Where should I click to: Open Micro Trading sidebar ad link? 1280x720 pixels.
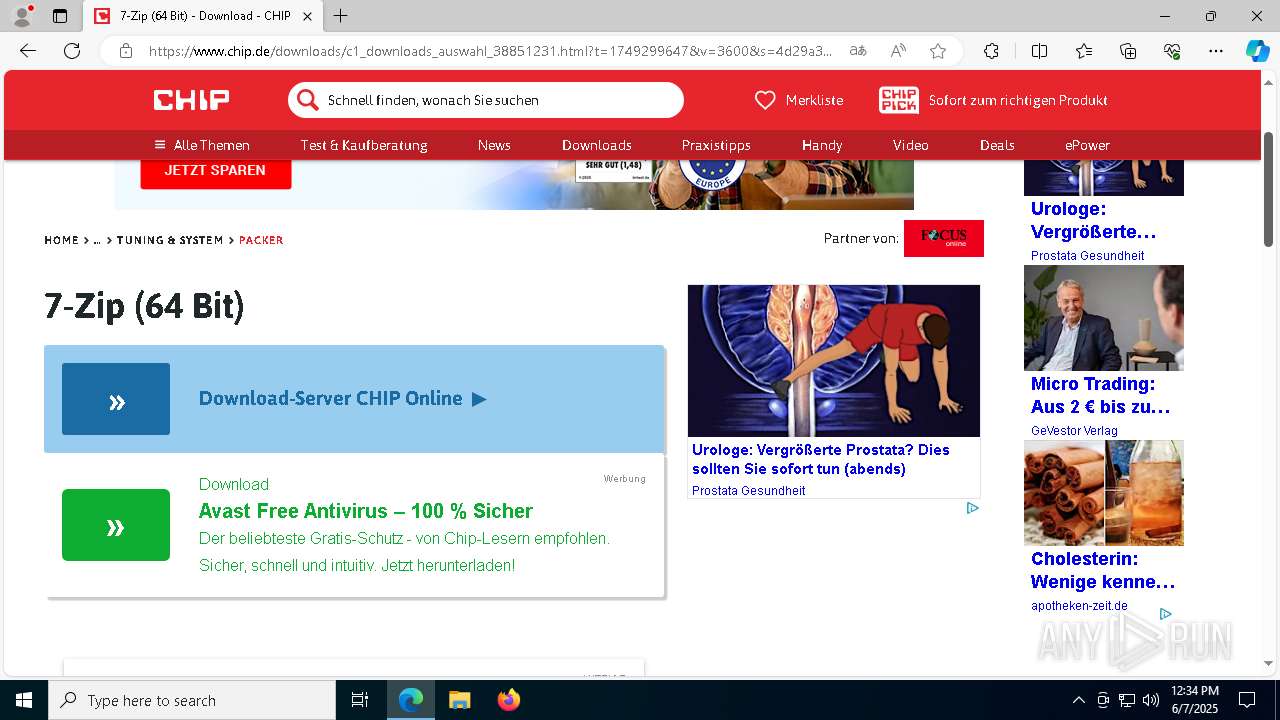click(1100, 395)
